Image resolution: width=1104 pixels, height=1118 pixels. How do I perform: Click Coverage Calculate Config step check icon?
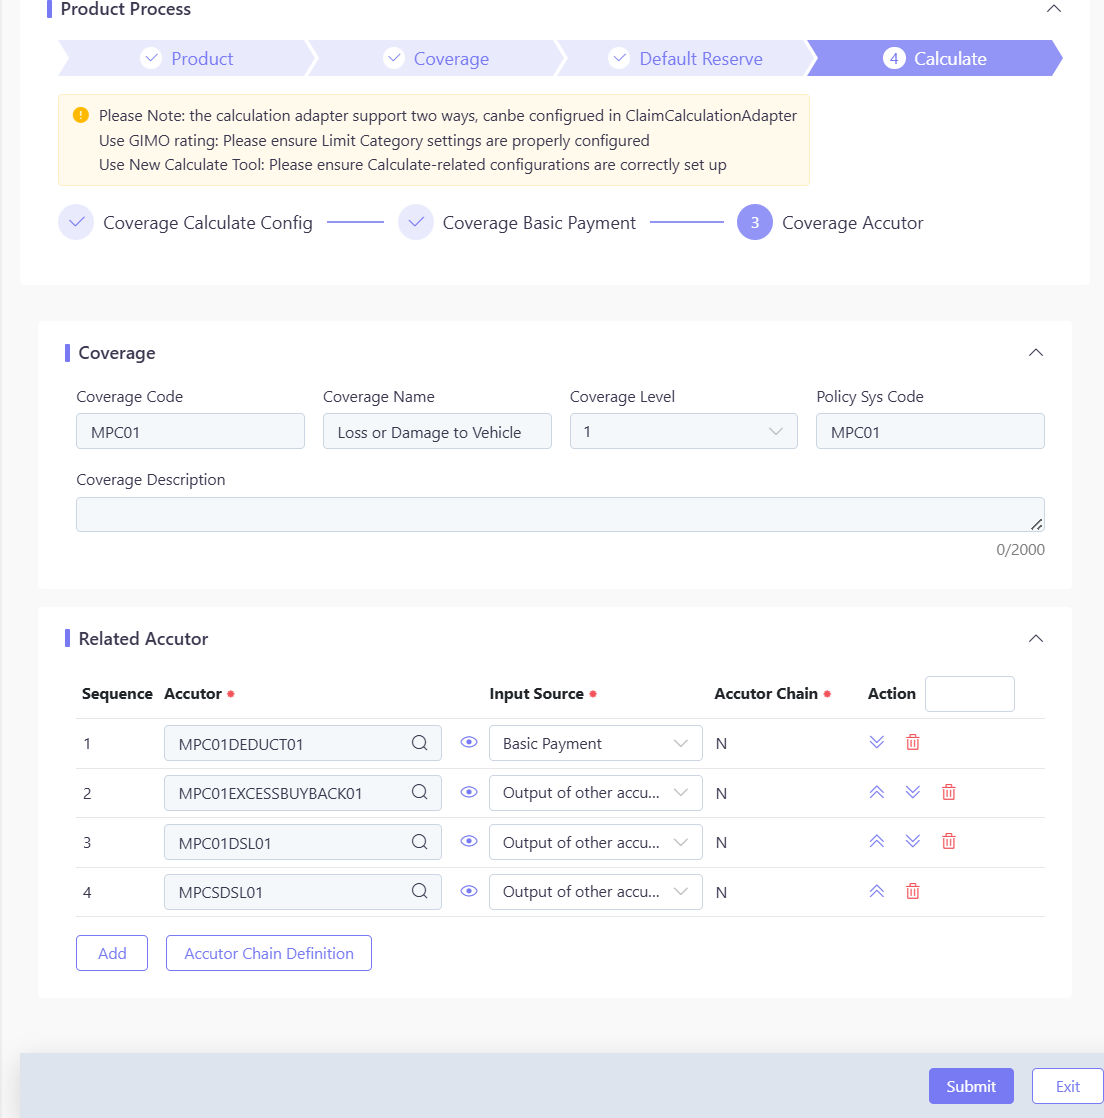point(76,222)
